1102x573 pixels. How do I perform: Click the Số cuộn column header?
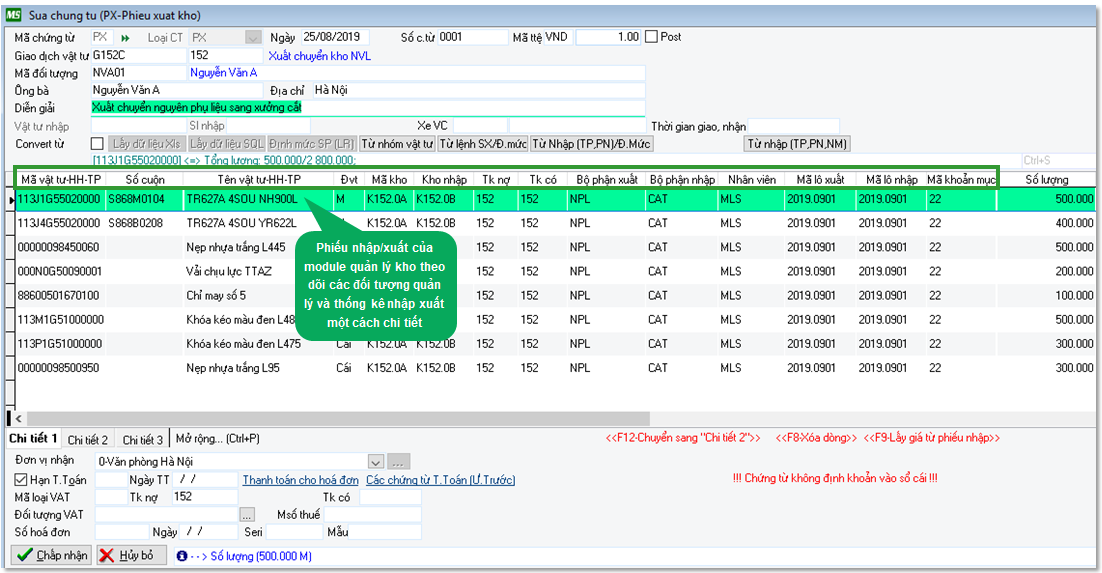145,179
